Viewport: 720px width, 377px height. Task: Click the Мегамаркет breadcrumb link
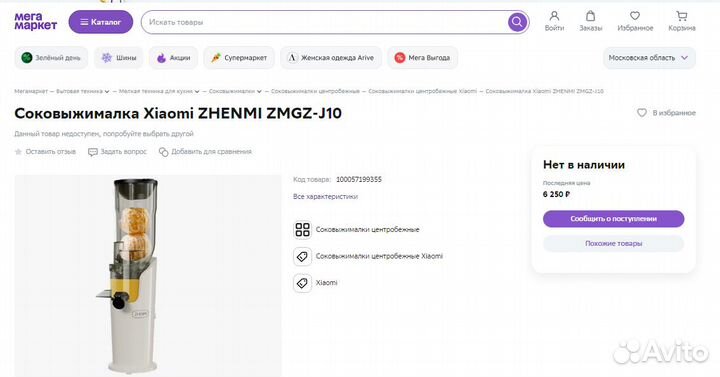pyautogui.click(x=31, y=91)
